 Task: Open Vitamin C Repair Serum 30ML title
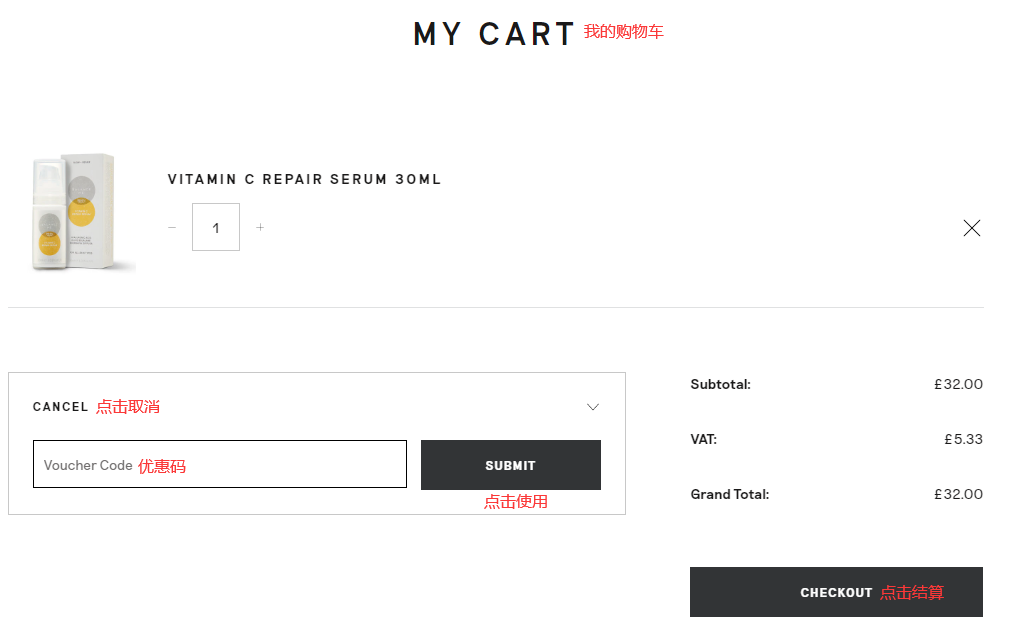point(304,179)
